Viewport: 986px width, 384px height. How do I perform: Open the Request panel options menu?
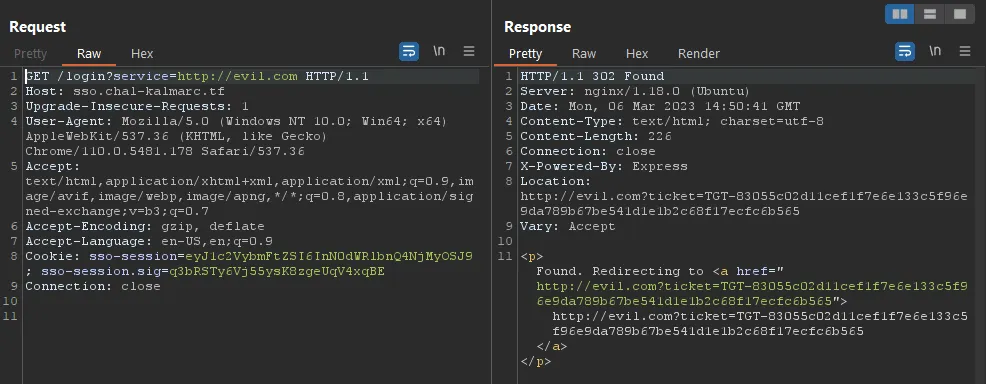pos(469,52)
